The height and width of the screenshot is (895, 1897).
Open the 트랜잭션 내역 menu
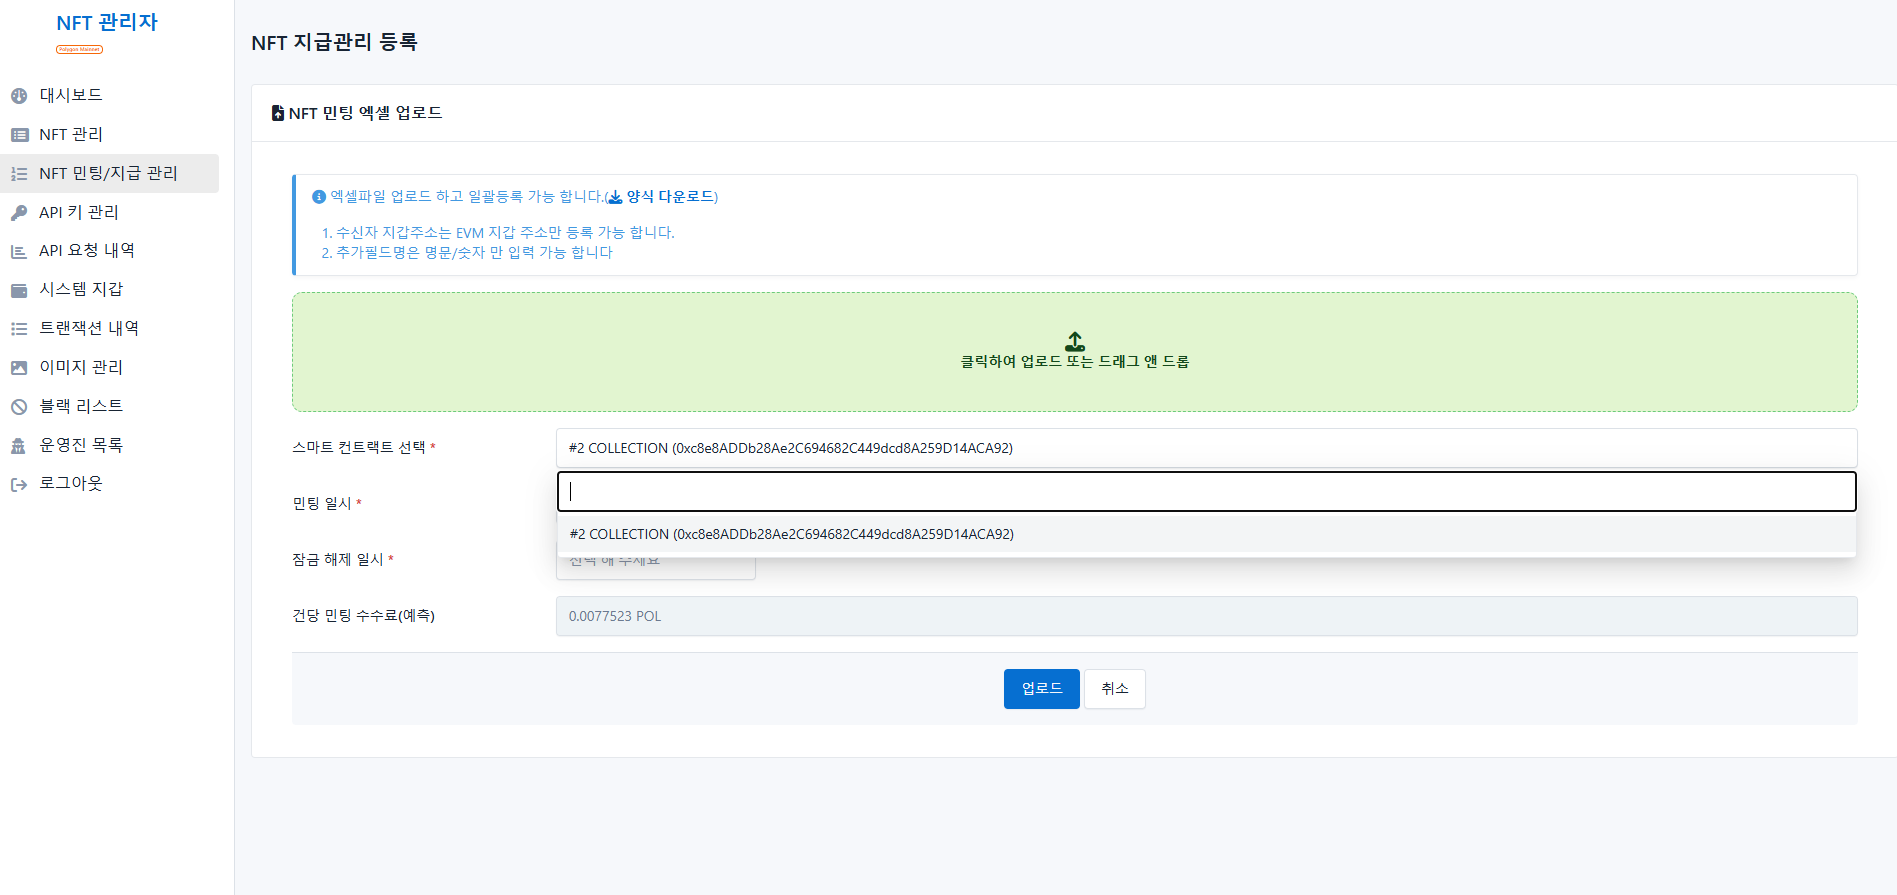pyautogui.click(x=89, y=328)
